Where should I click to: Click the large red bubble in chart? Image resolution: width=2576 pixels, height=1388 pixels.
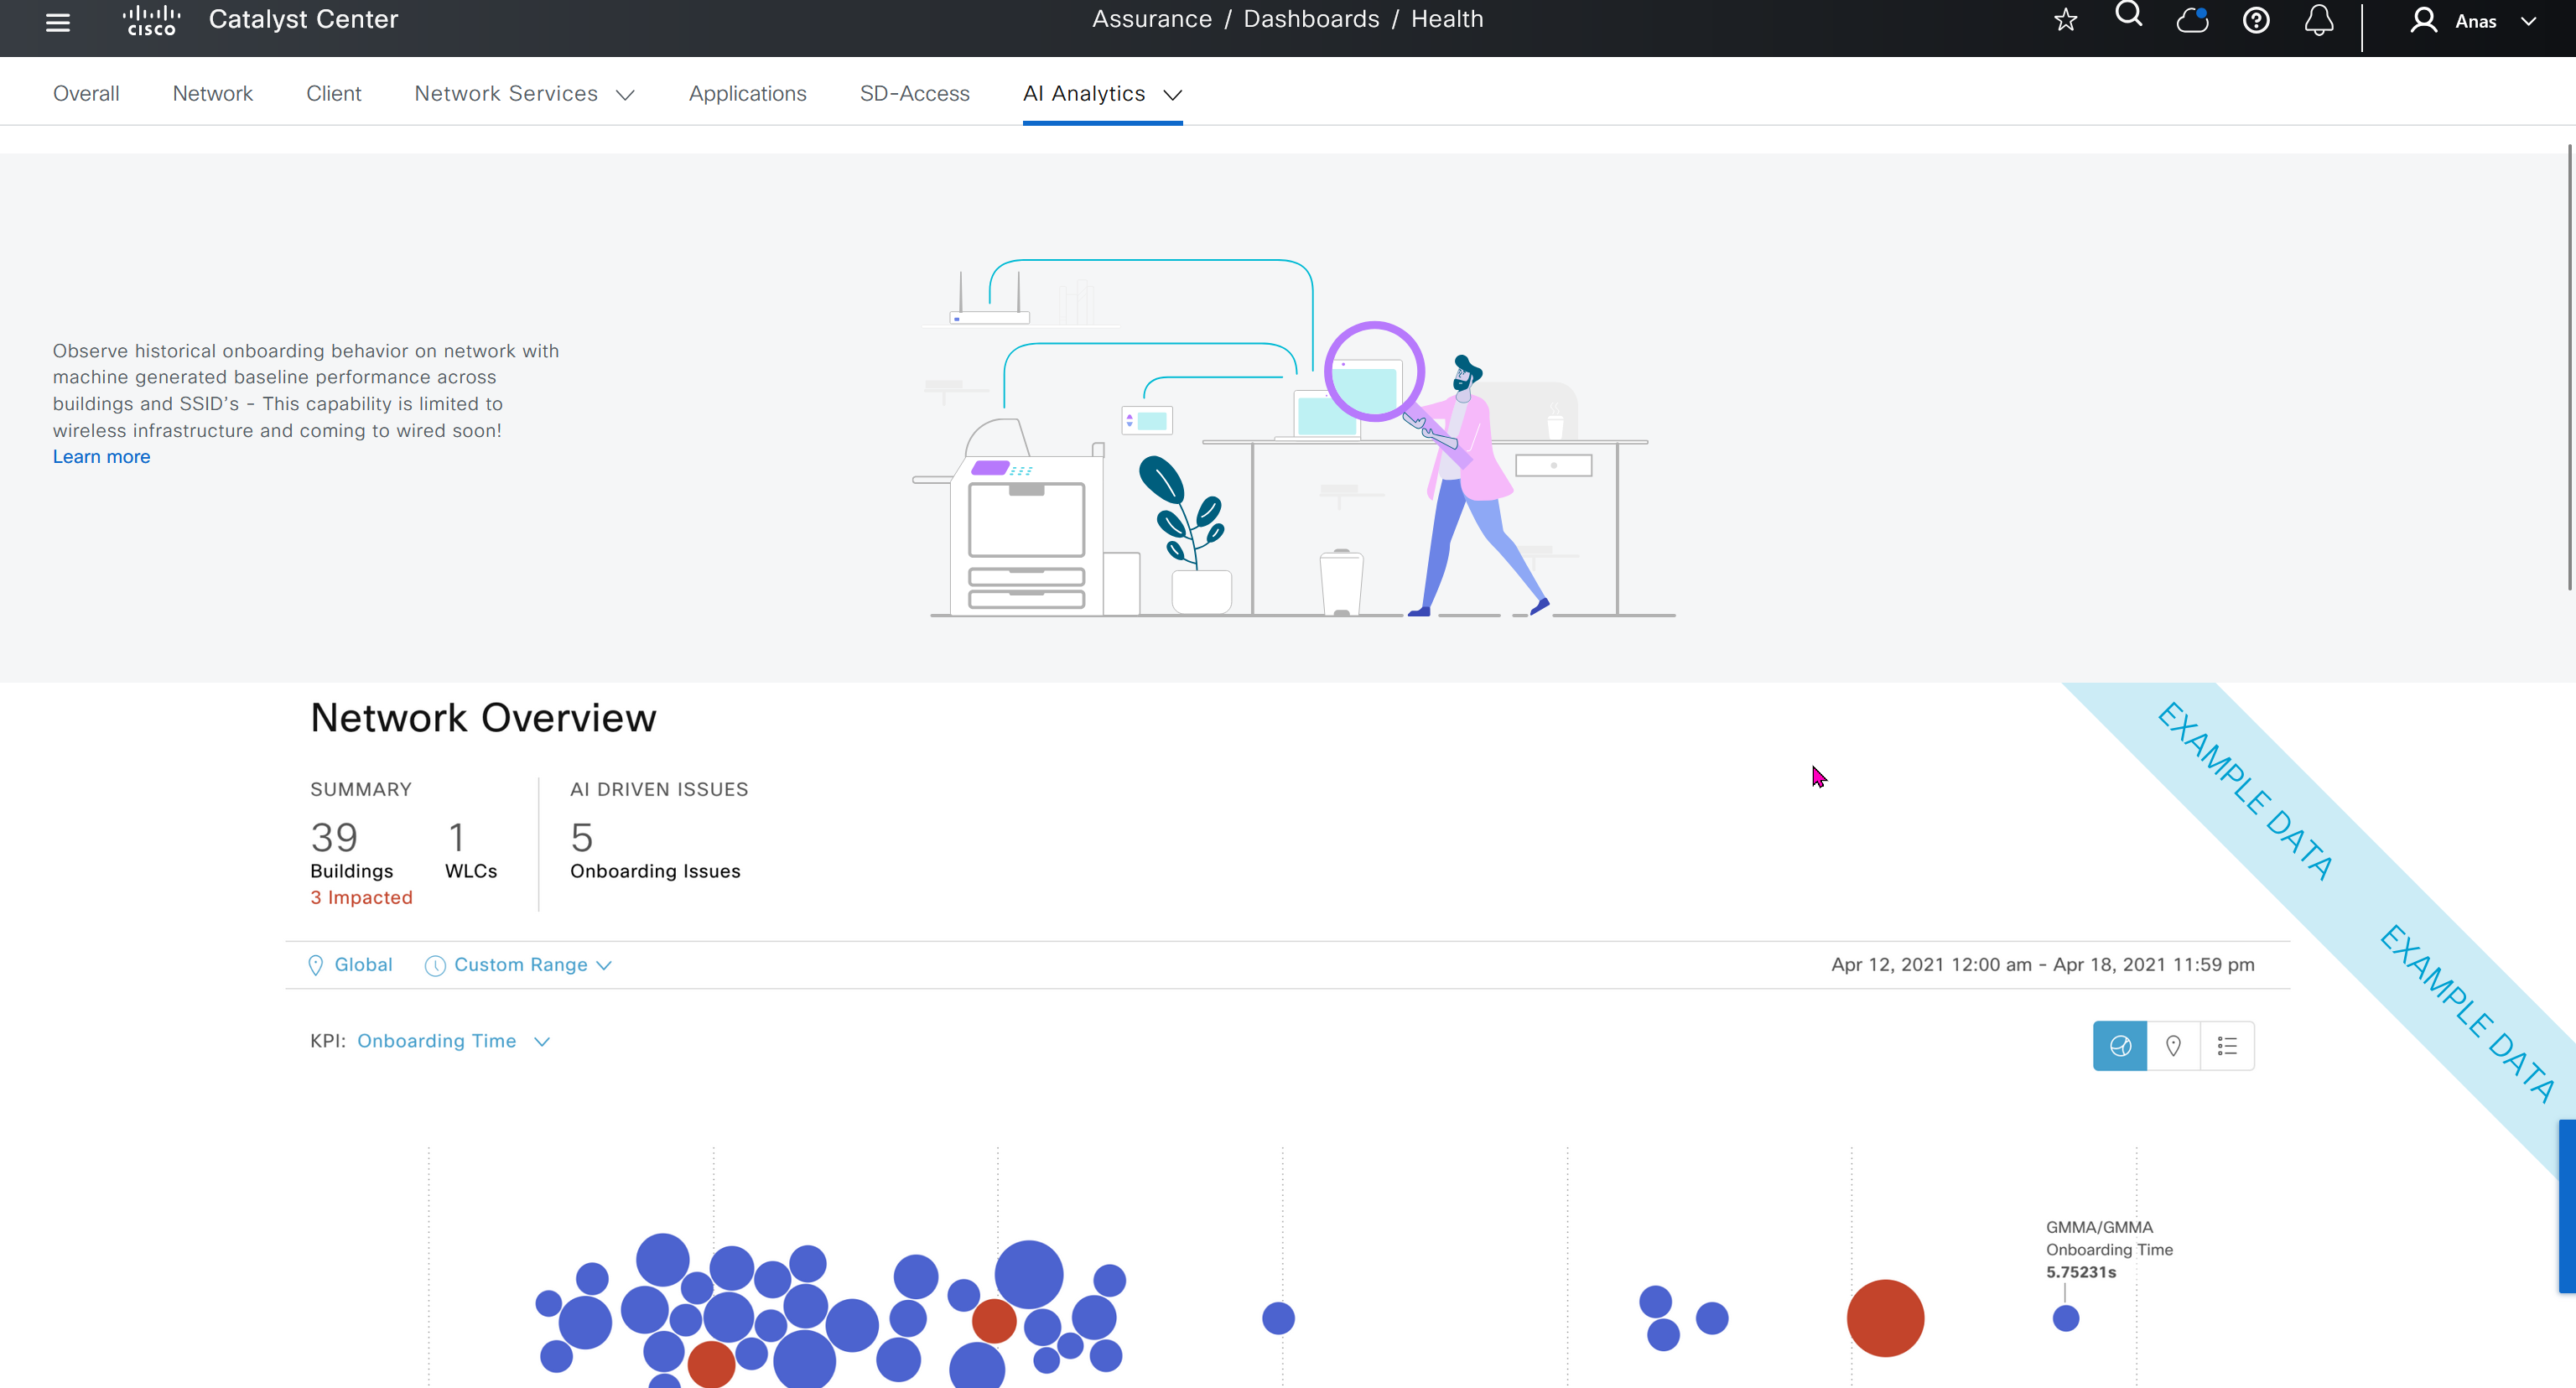(1885, 1318)
